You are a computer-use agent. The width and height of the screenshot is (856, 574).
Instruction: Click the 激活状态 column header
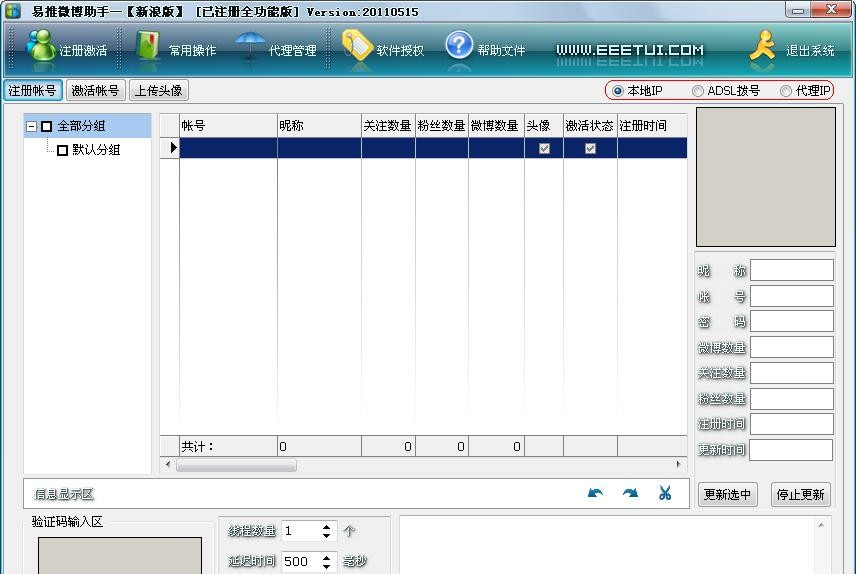coord(590,126)
